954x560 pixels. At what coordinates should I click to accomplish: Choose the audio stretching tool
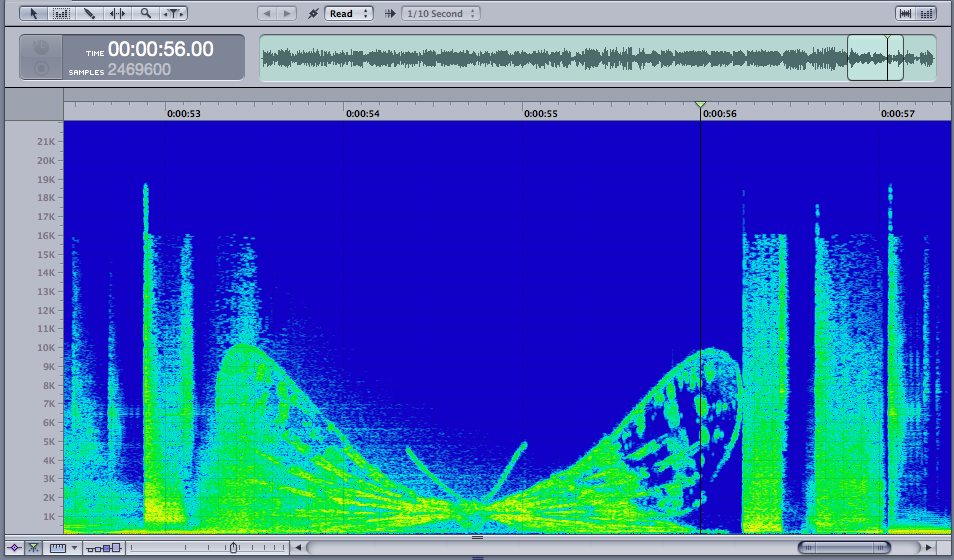[117, 13]
